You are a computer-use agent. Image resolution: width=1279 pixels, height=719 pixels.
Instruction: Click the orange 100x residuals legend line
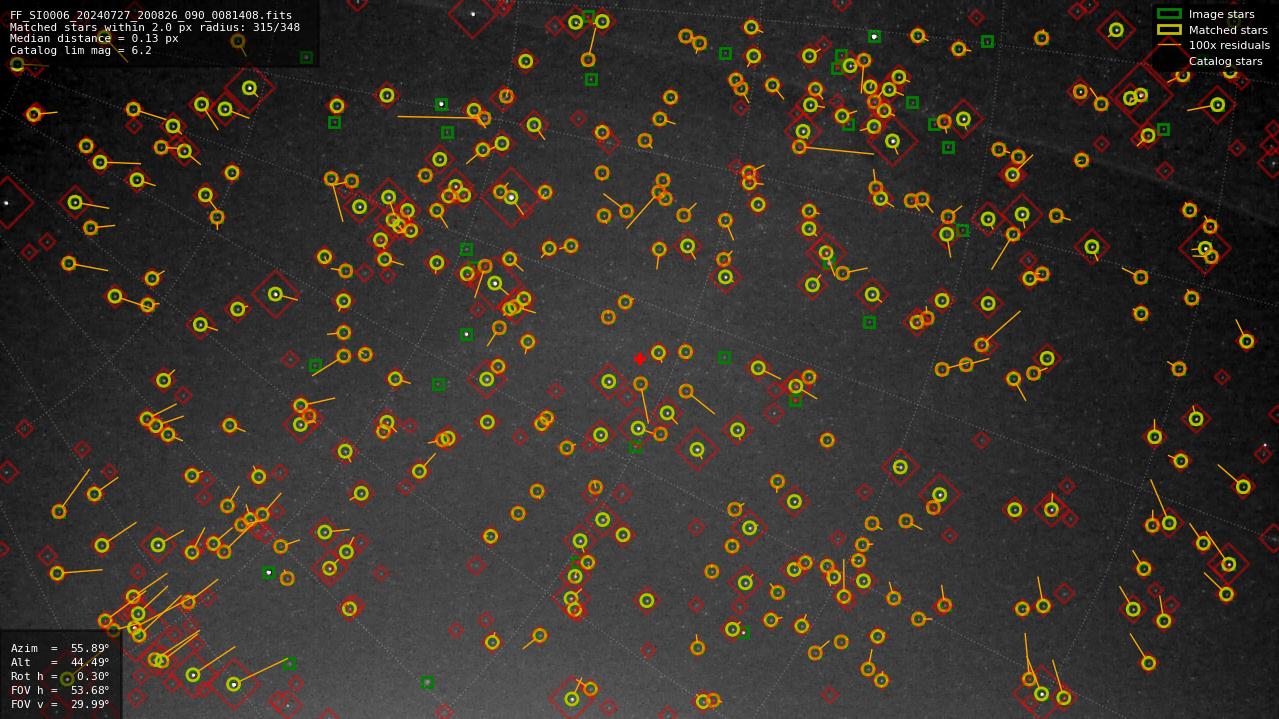click(x=1169, y=45)
